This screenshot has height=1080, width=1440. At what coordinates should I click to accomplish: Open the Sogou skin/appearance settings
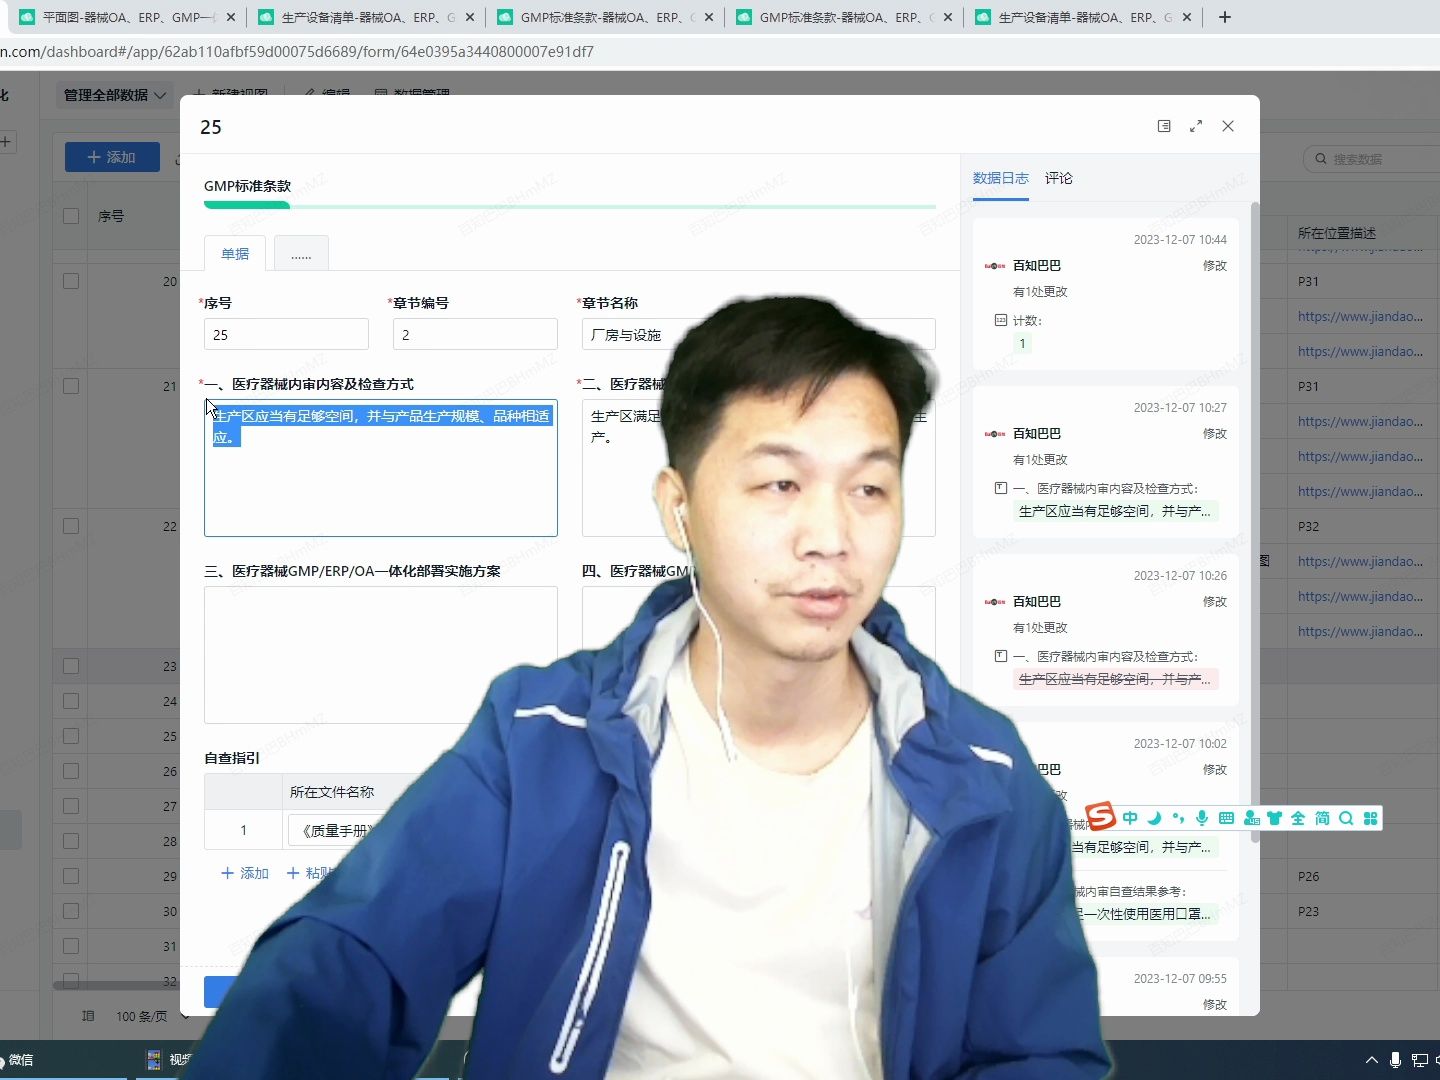pos(1274,818)
